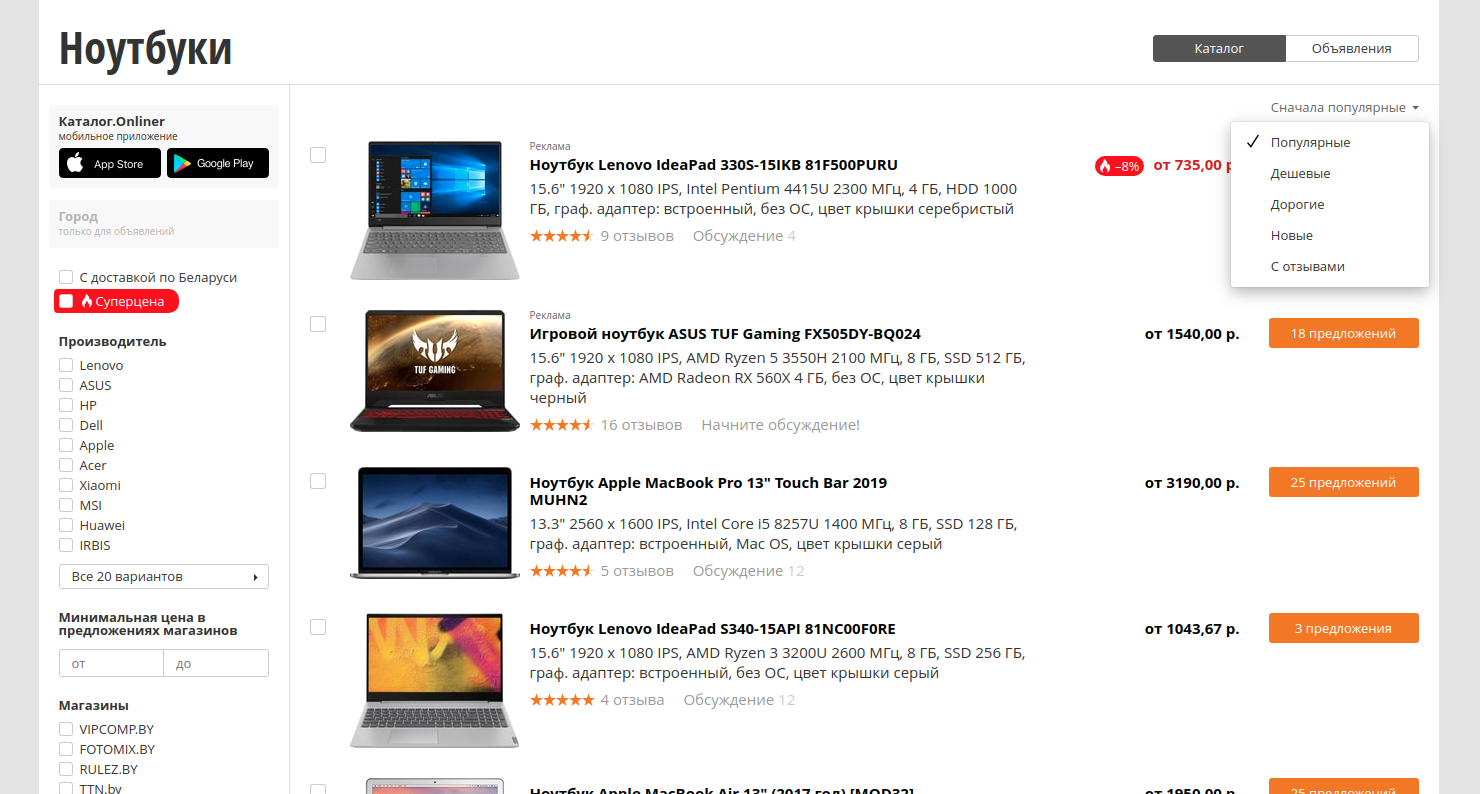
Task: Check the Xiaomi manufacturer filter
Action: pyautogui.click(x=66, y=485)
